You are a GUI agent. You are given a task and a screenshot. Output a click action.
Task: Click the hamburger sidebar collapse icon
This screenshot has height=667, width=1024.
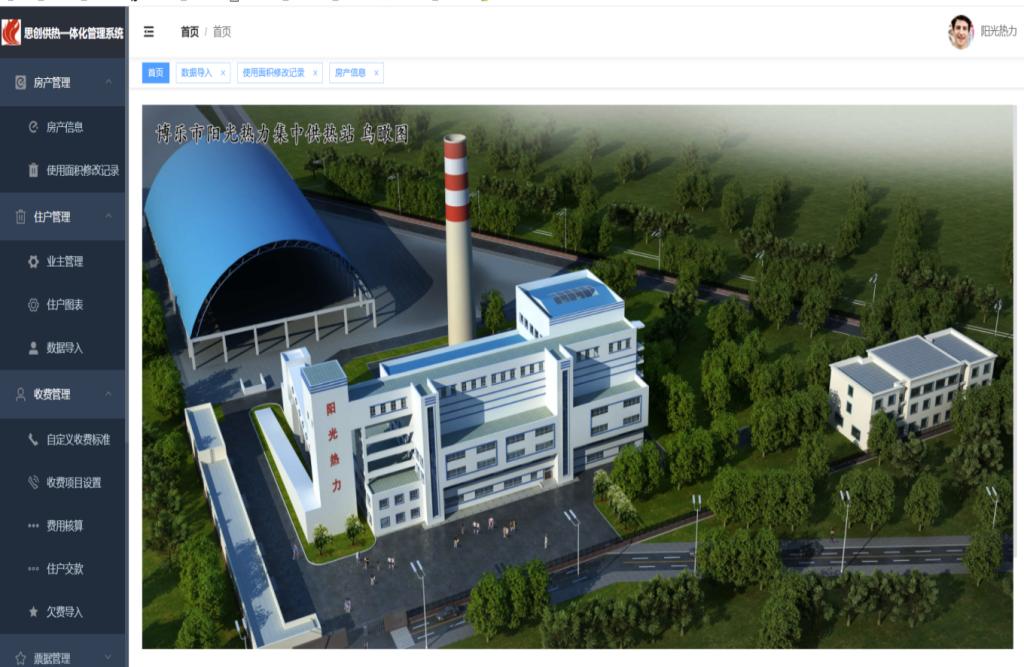(x=149, y=32)
